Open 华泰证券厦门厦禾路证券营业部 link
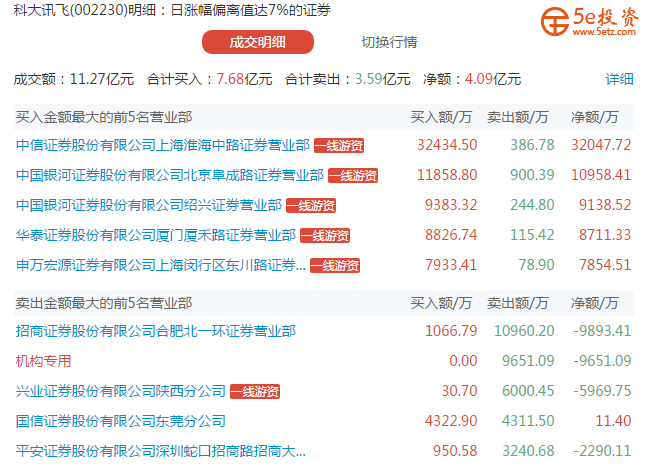This screenshot has width=645, height=474. (155, 235)
